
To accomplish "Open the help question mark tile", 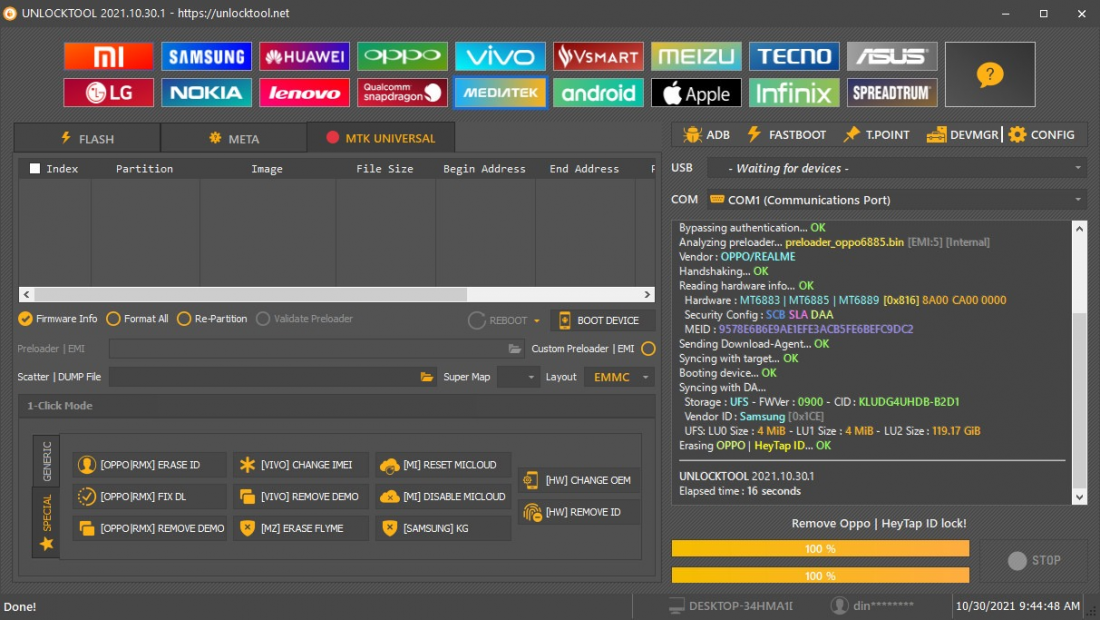I will click(x=990, y=74).
